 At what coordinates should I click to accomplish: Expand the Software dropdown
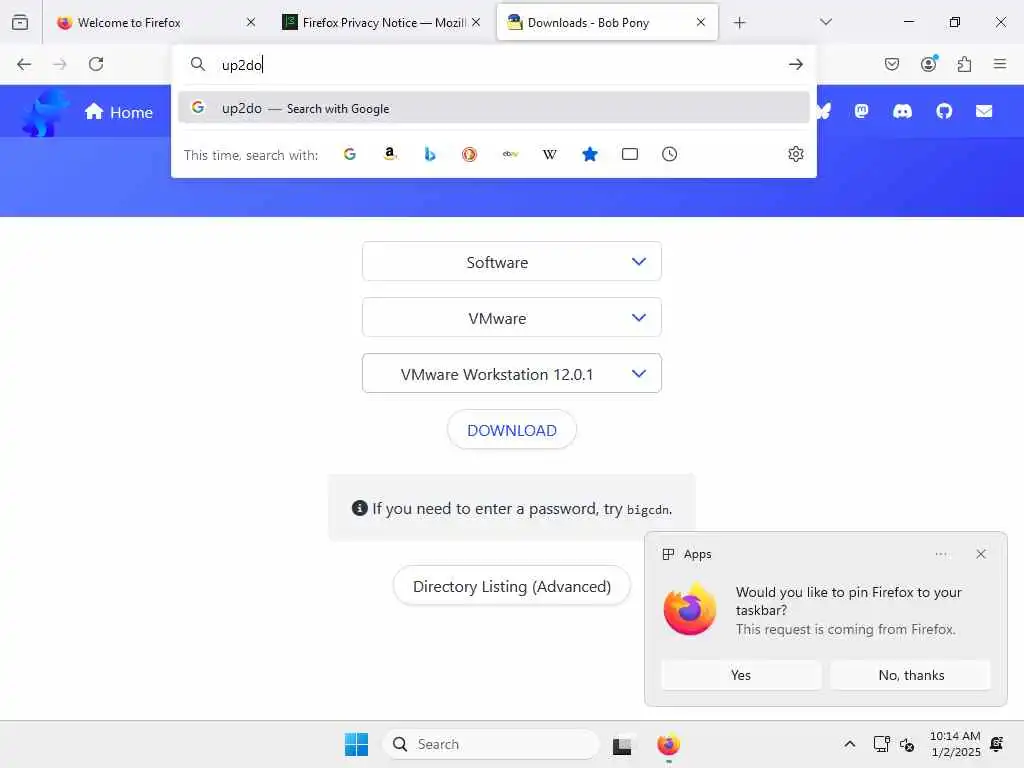(x=512, y=262)
